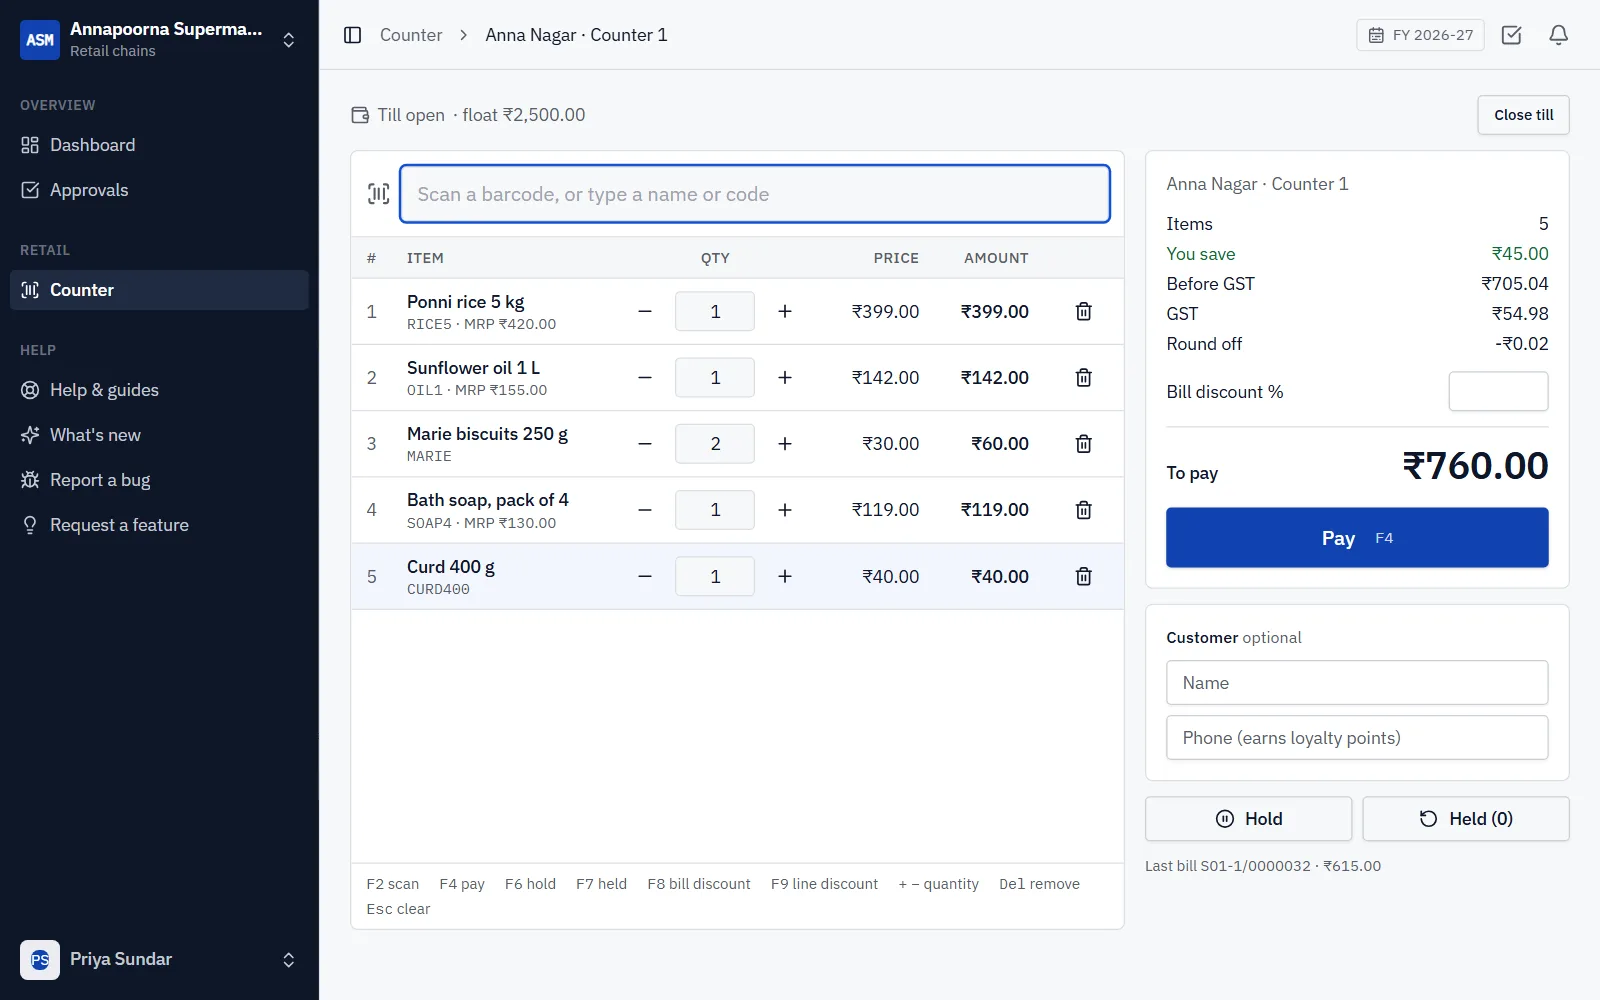This screenshot has height=1000, width=1600.
Task: Click the ₹760.00 to pay amount
Action: click(1475, 466)
